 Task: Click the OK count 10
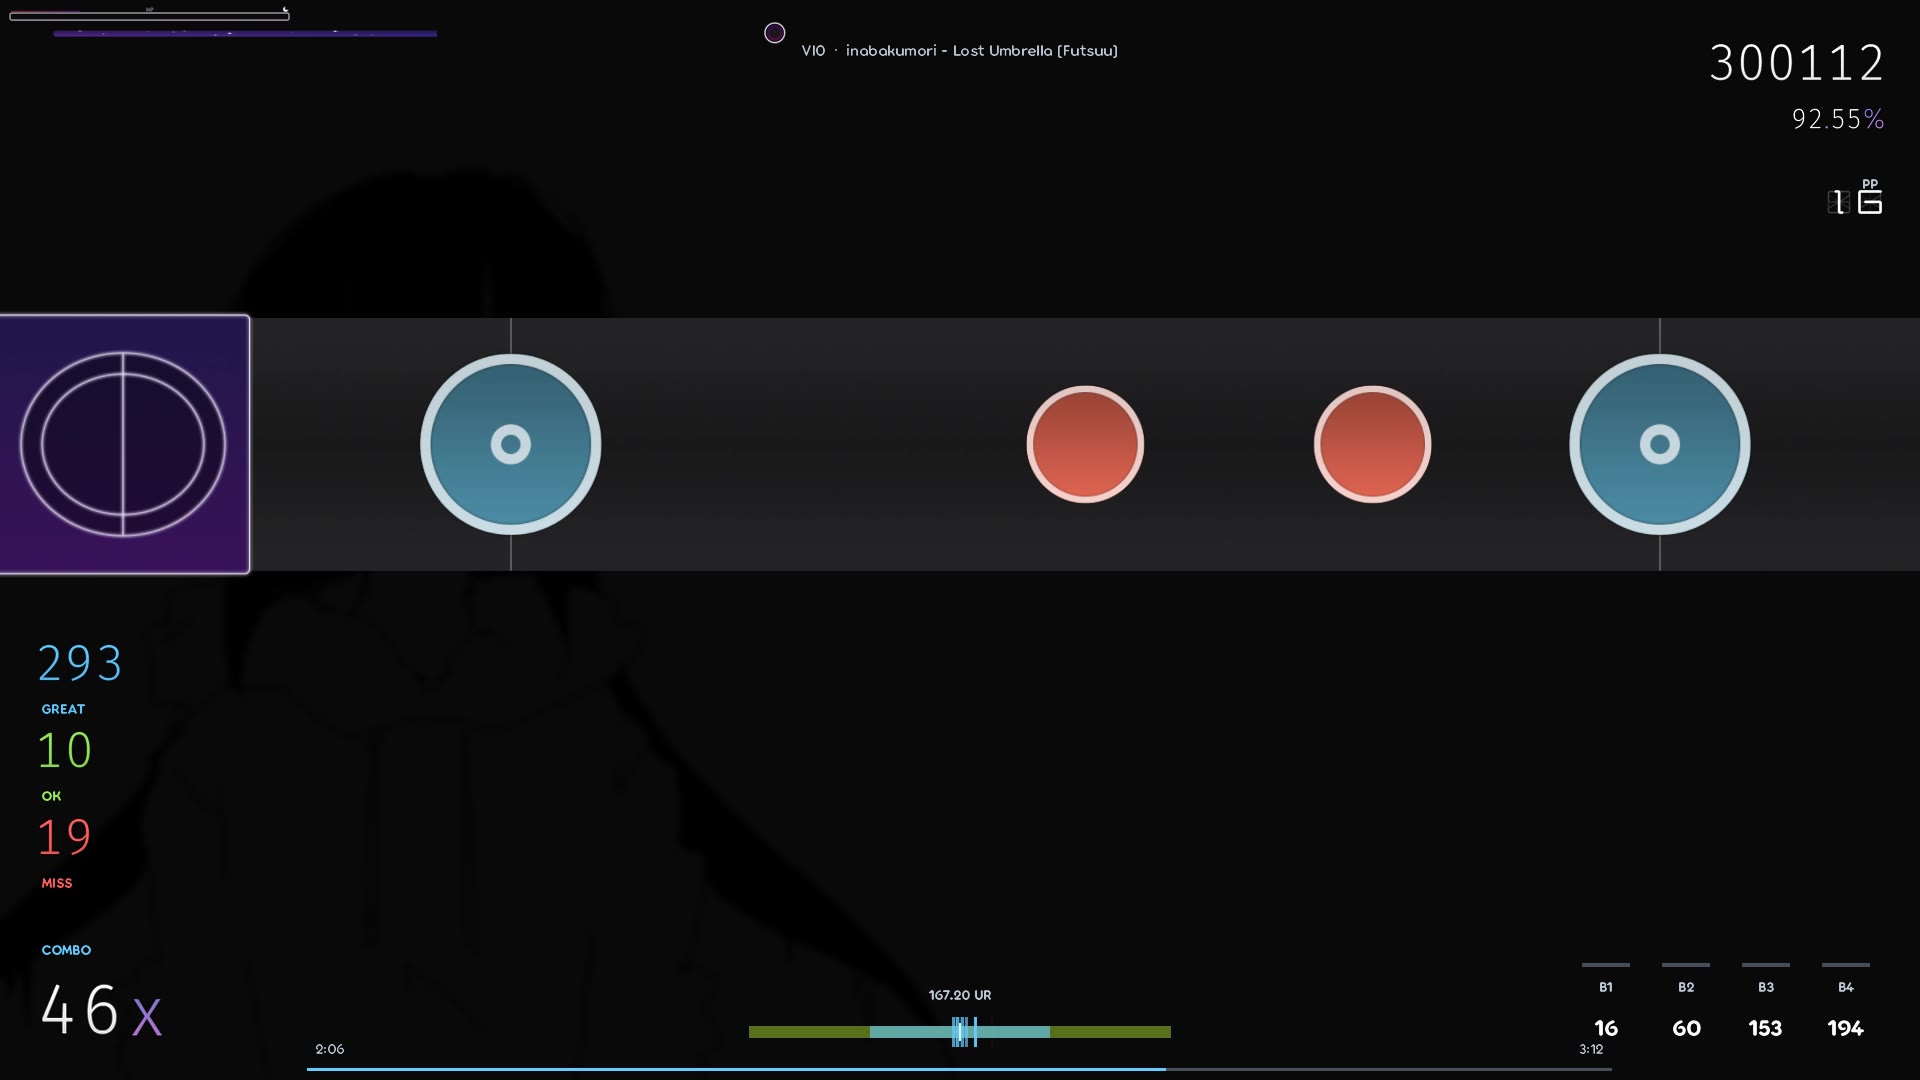coord(64,750)
